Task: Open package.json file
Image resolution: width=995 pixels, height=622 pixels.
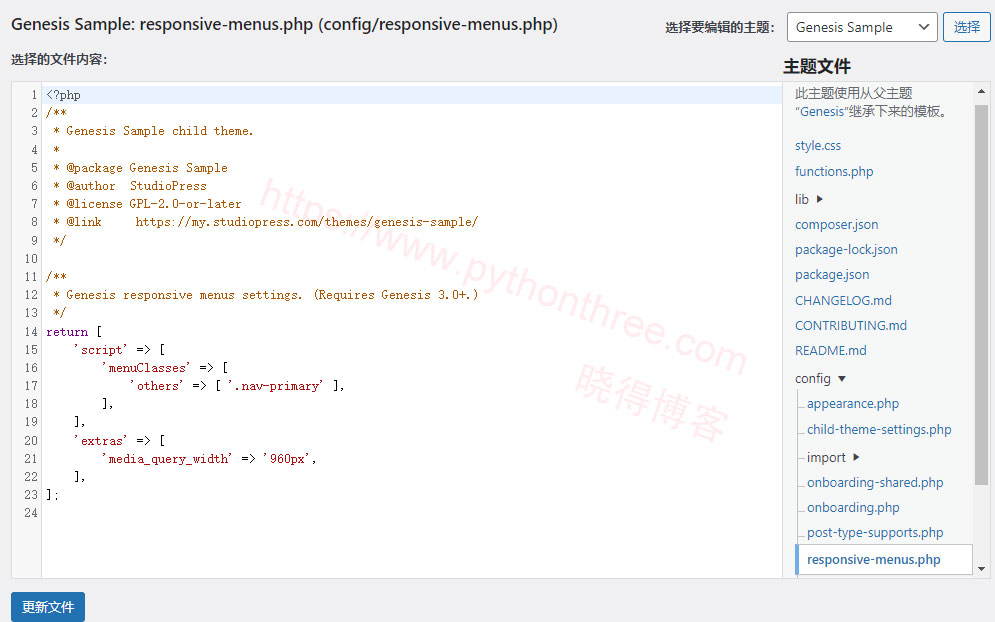Action: tap(832, 275)
